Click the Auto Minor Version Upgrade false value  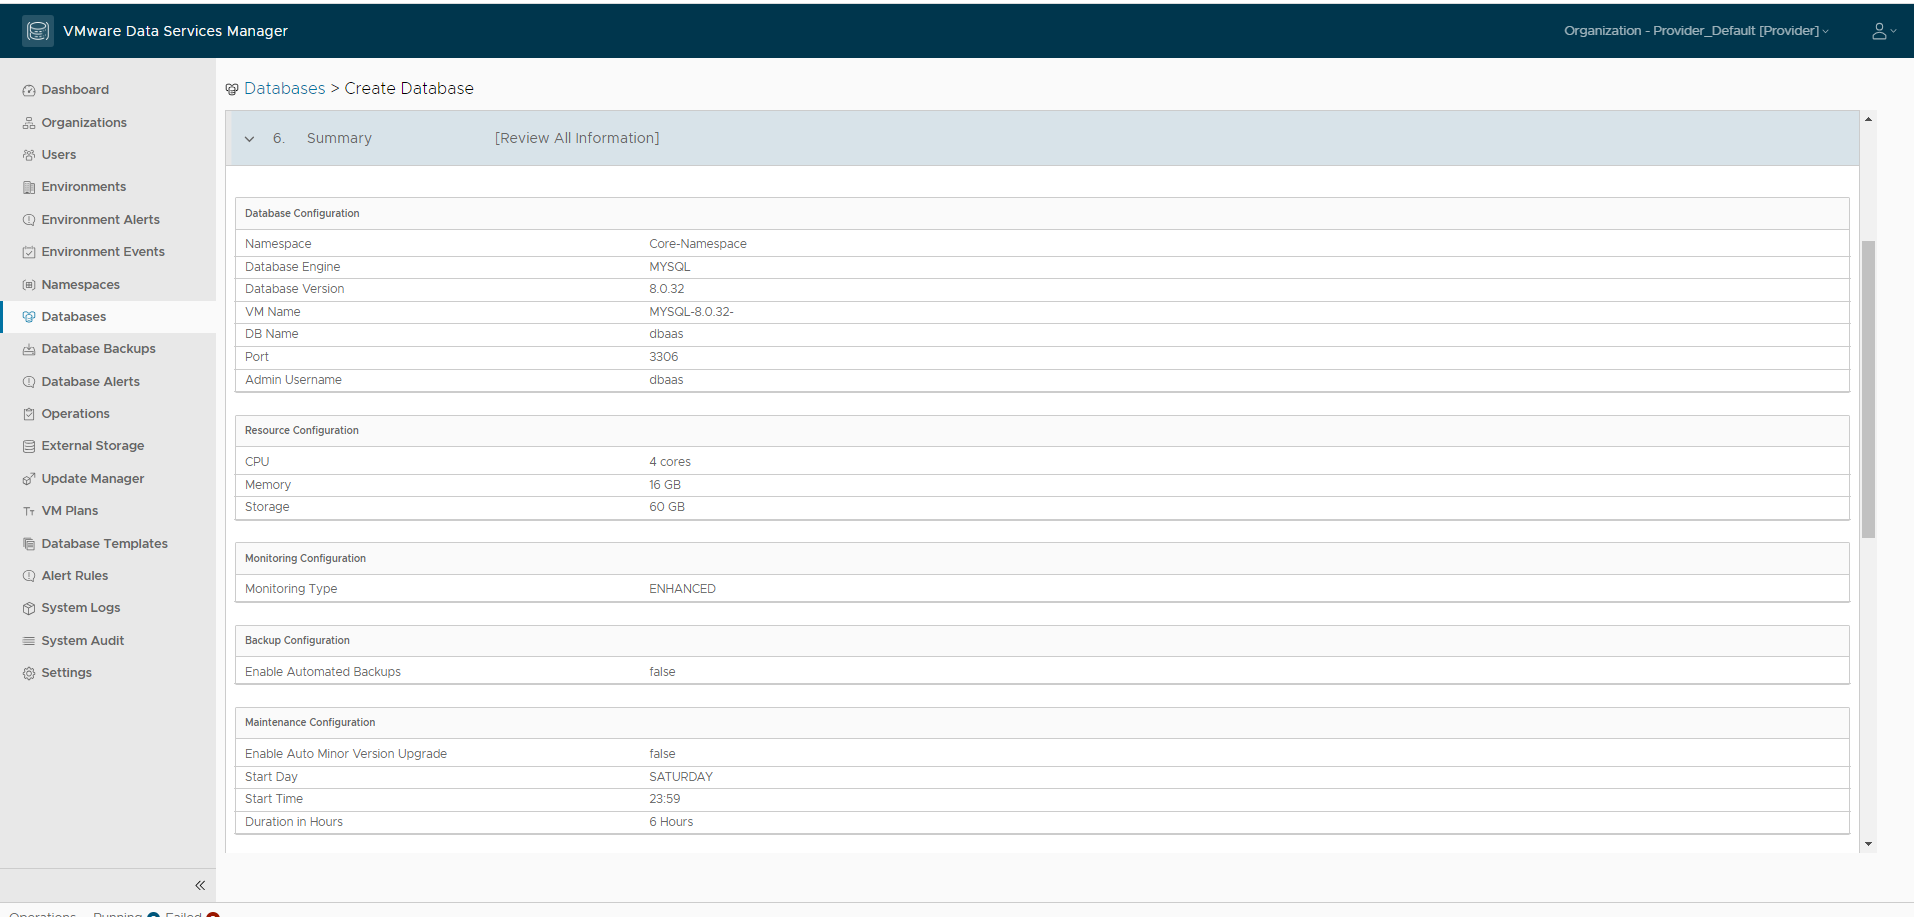pyautogui.click(x=662, y=754)
